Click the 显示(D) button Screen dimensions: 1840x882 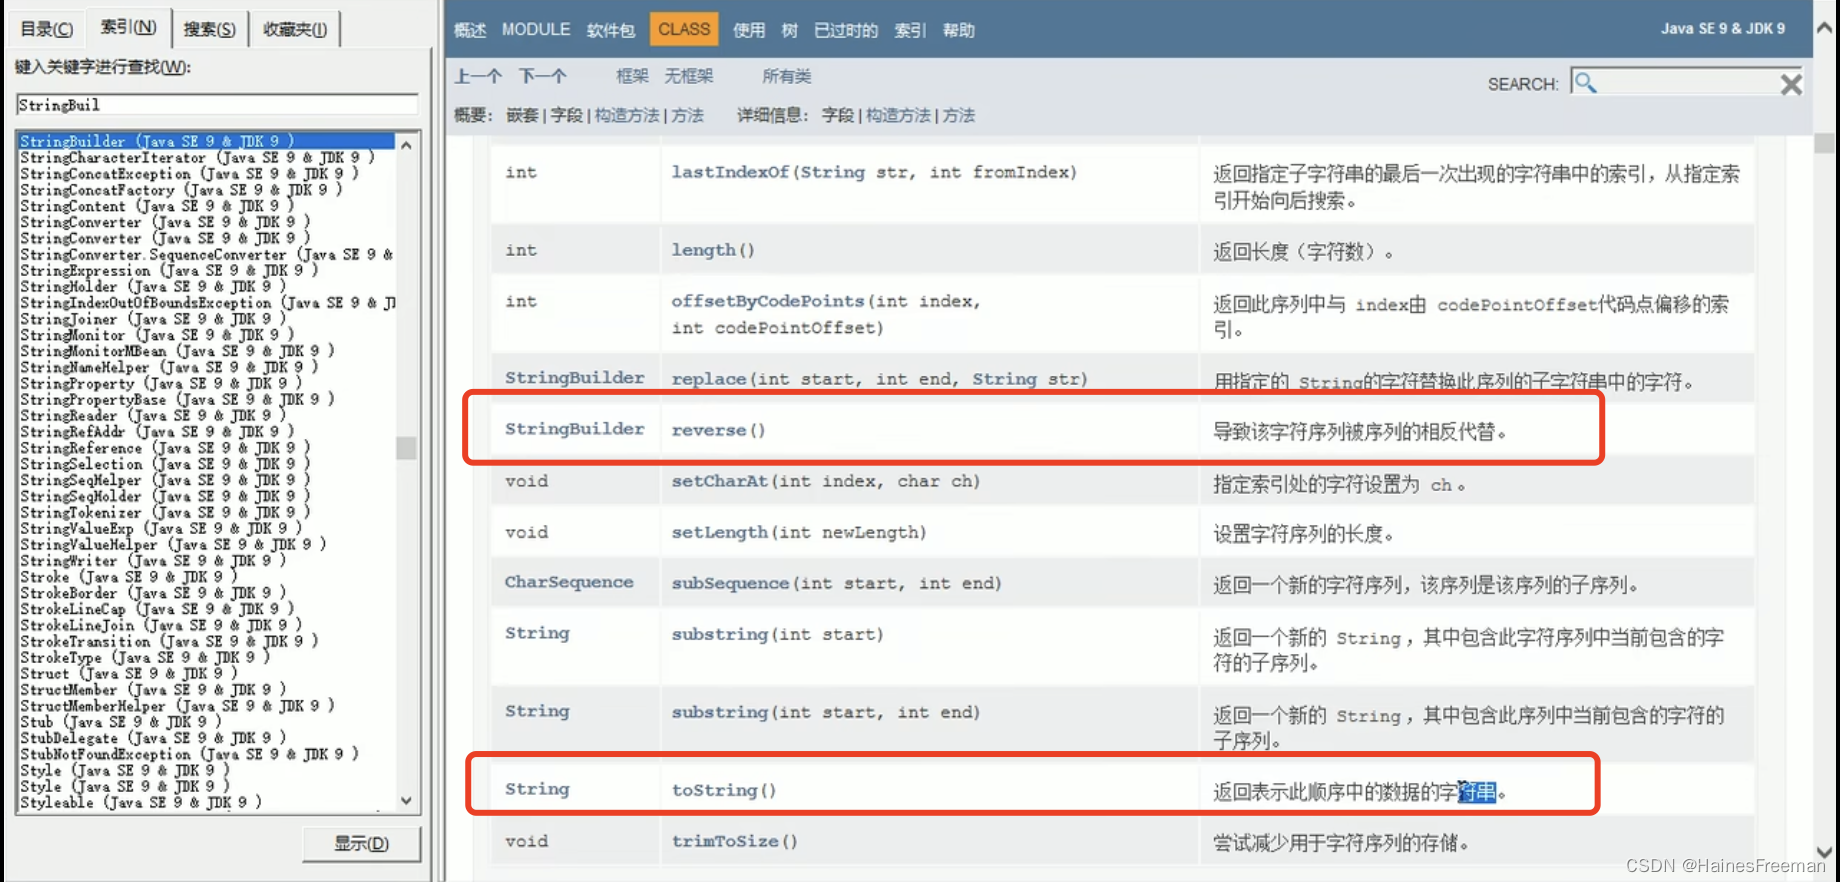click(x=361, y=843)
